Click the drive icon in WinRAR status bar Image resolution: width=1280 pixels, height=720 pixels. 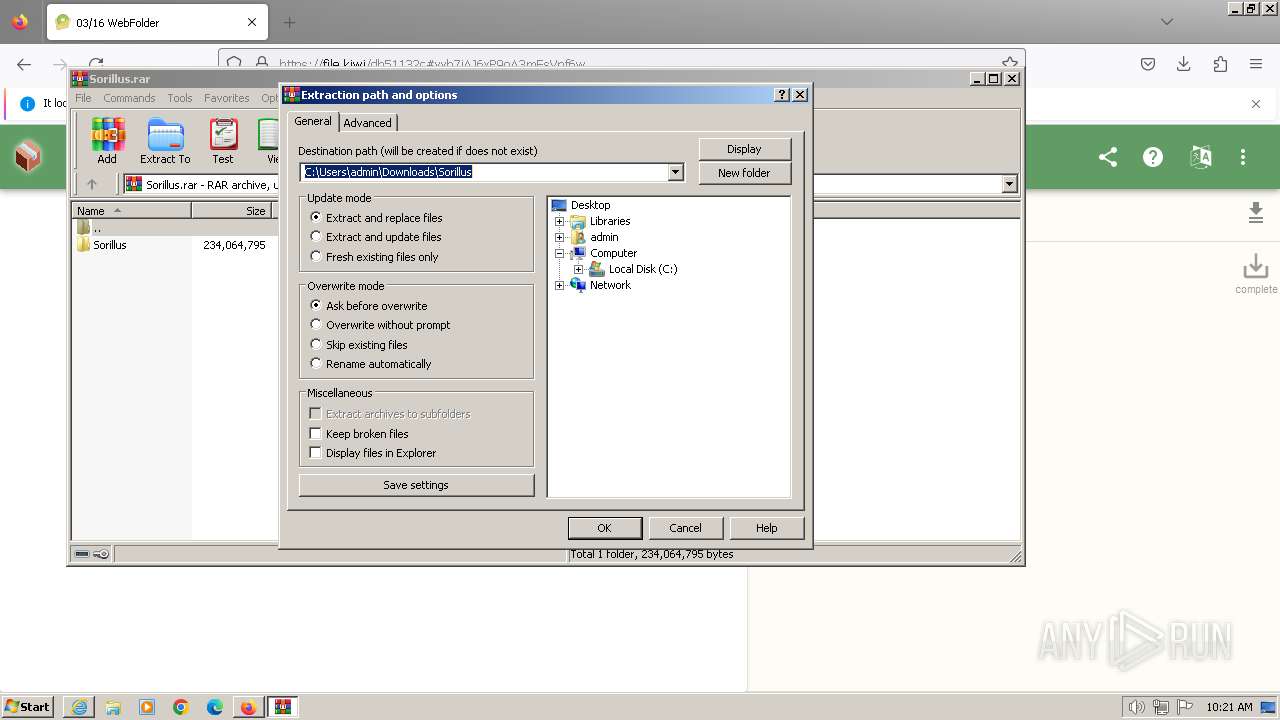(x=82, y=554)
